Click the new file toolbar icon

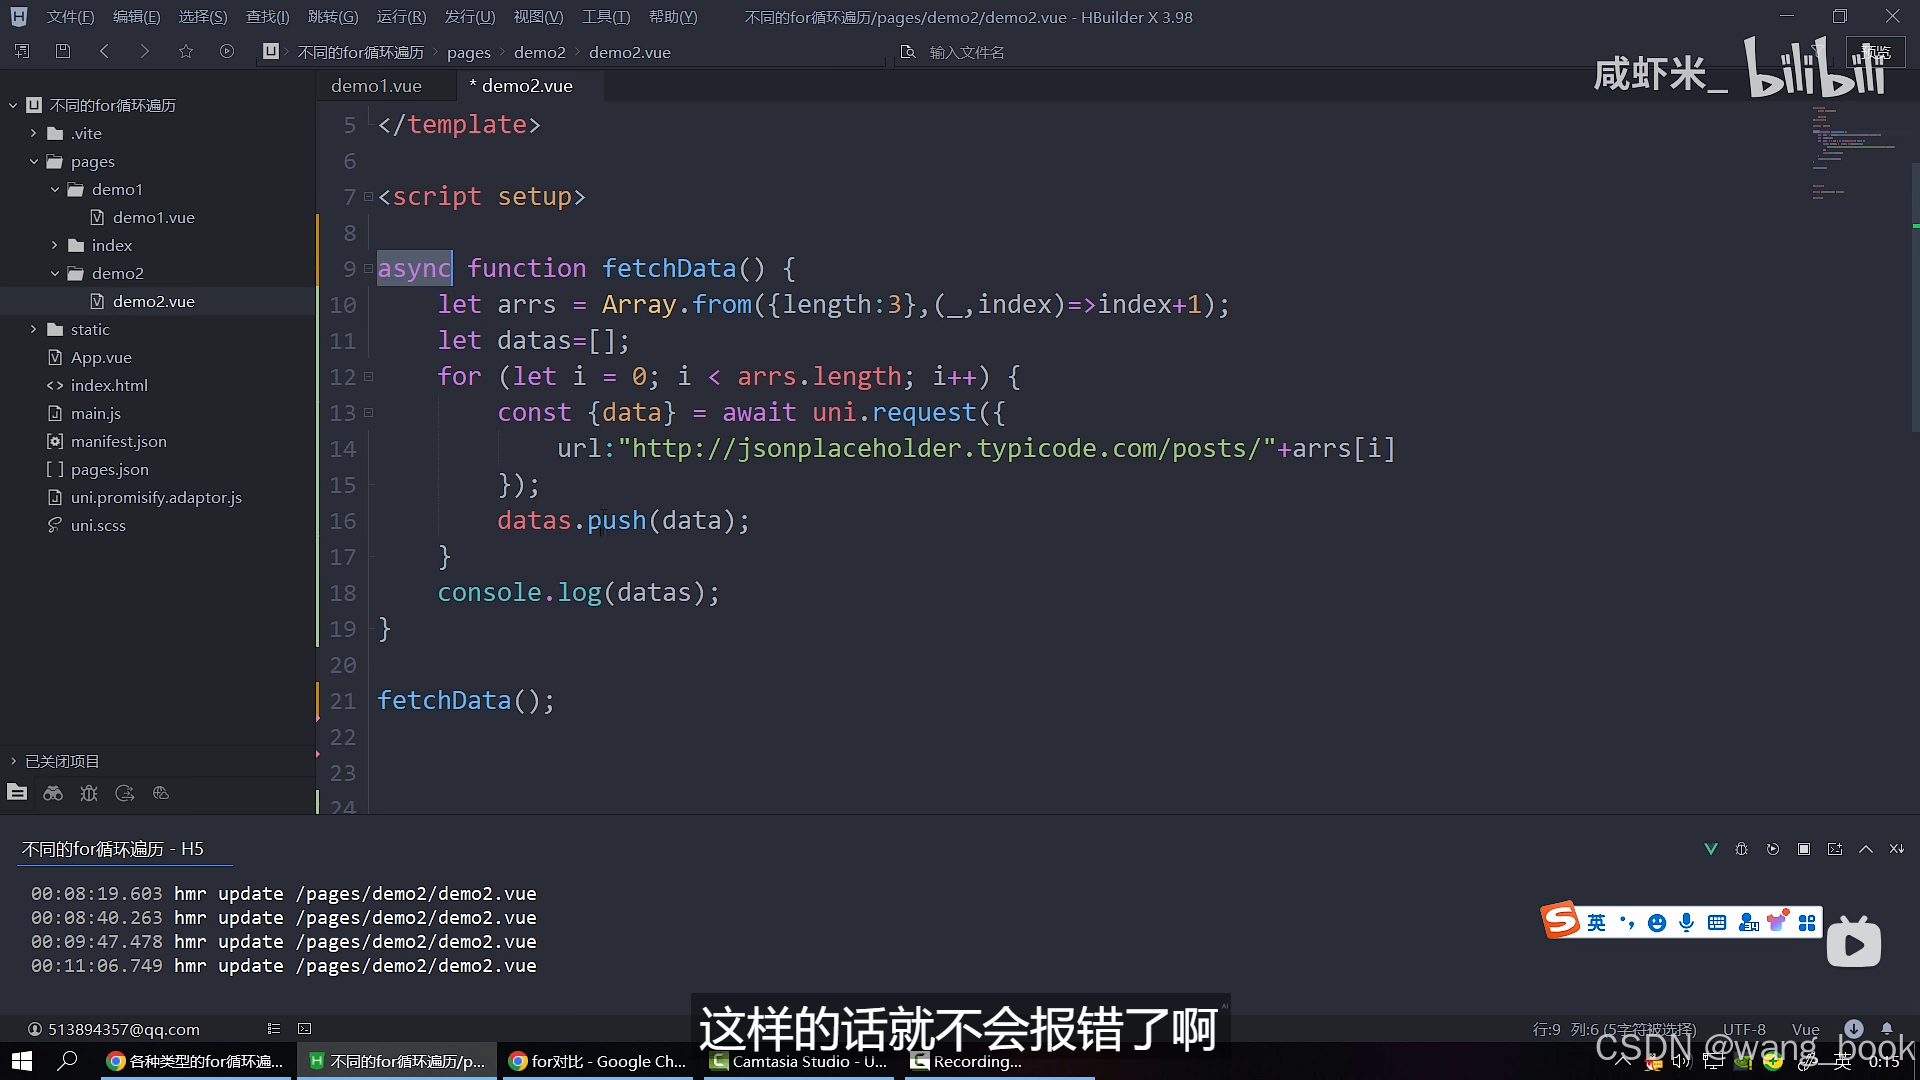[x=22, y=51]
